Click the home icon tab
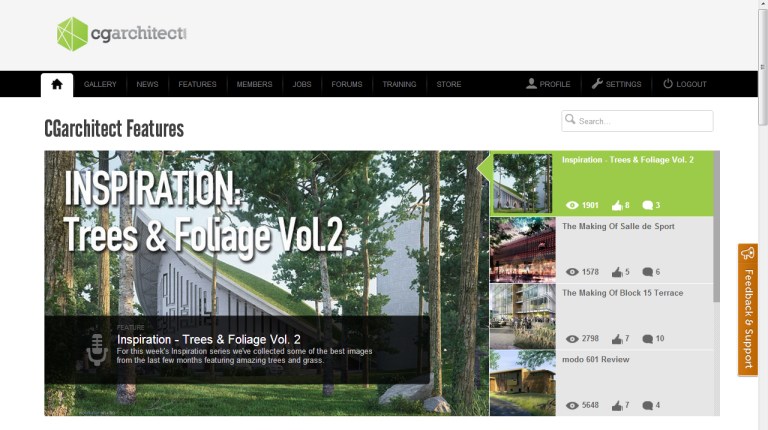This screenshot has width=768, height=430. click(x=57, y=84)
